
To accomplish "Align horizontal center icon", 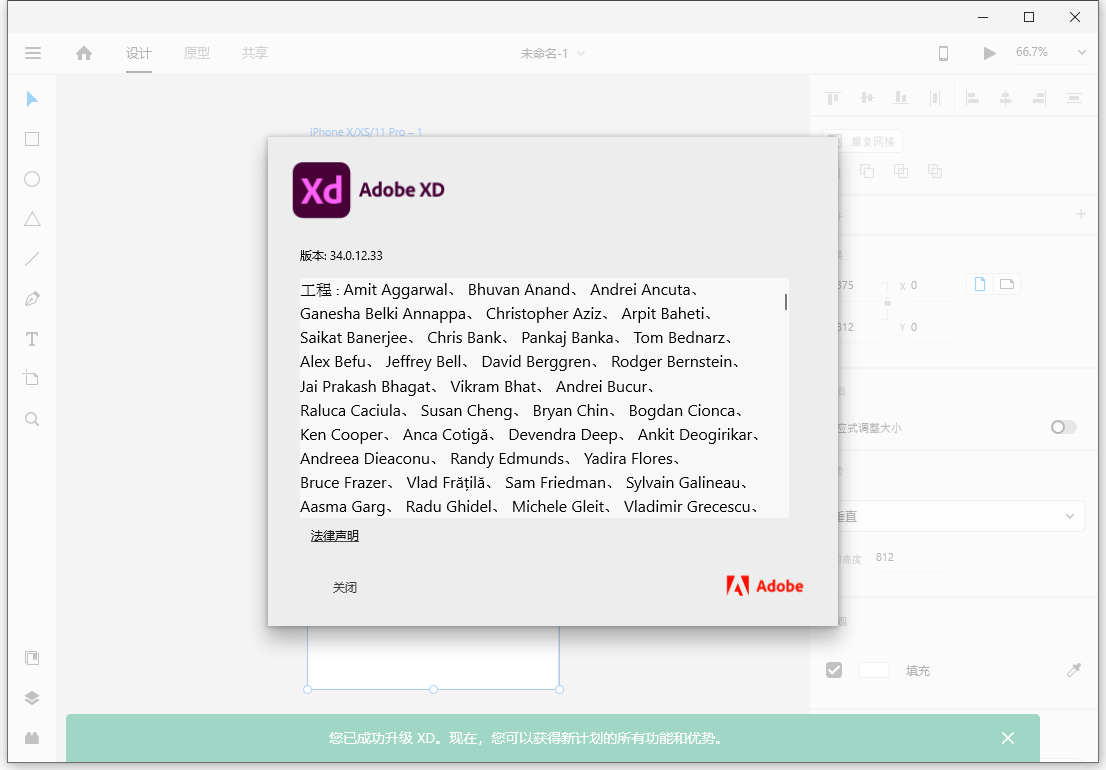I will (x=1005, y=98).
